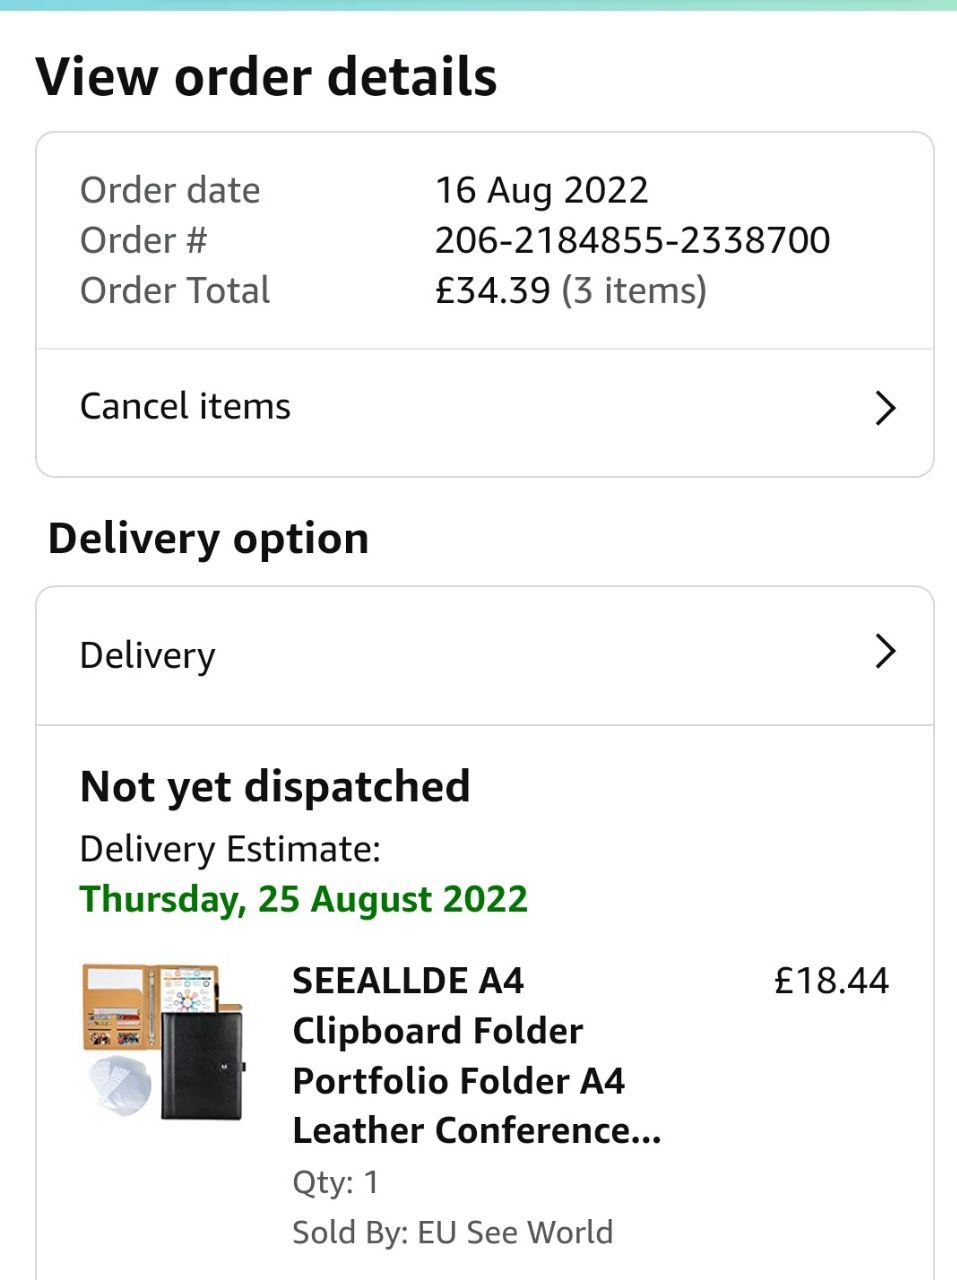Open the Cancel items row
The width and height of the screenshot is (957, 1280).
tap(485, 407)
